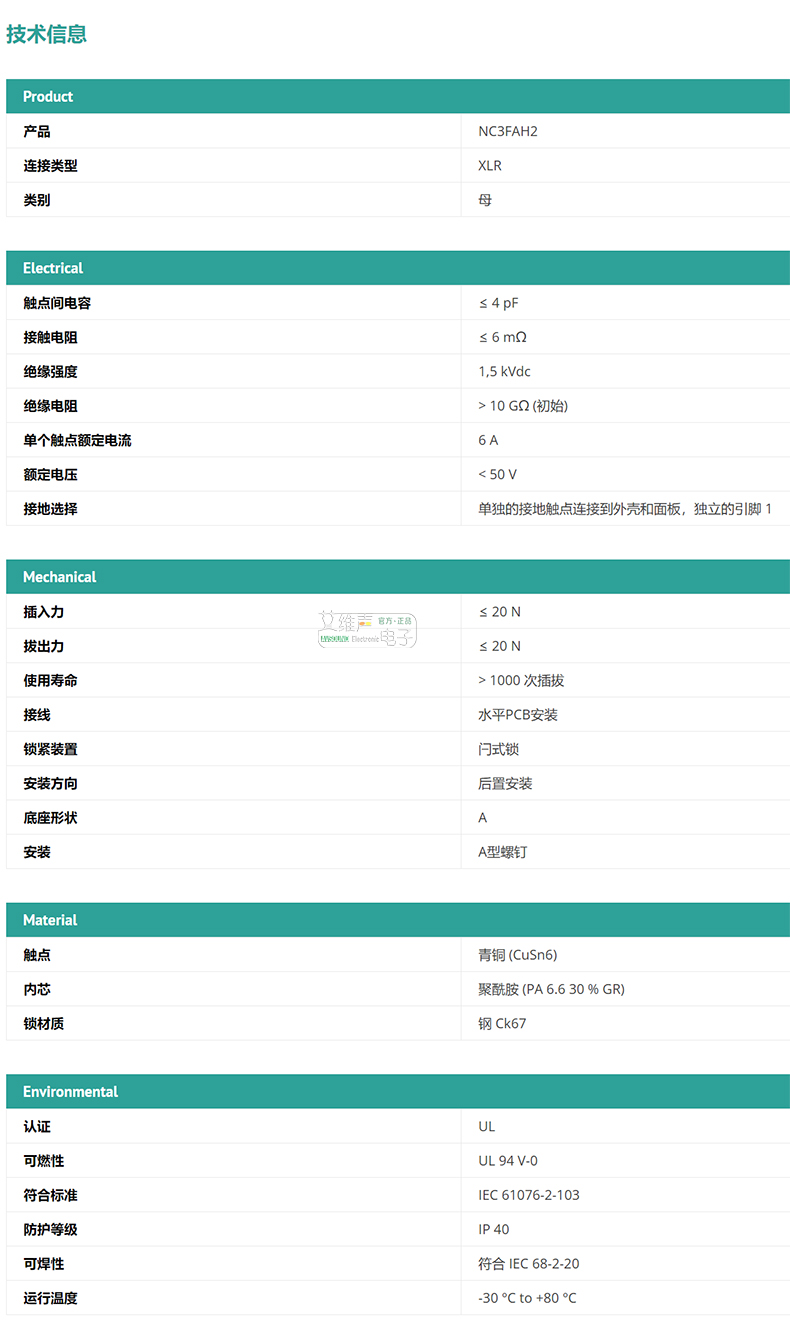Click the product value NC3FAH2
Image resolution: width=790 pixels, height=1323 pixels.
508,131
